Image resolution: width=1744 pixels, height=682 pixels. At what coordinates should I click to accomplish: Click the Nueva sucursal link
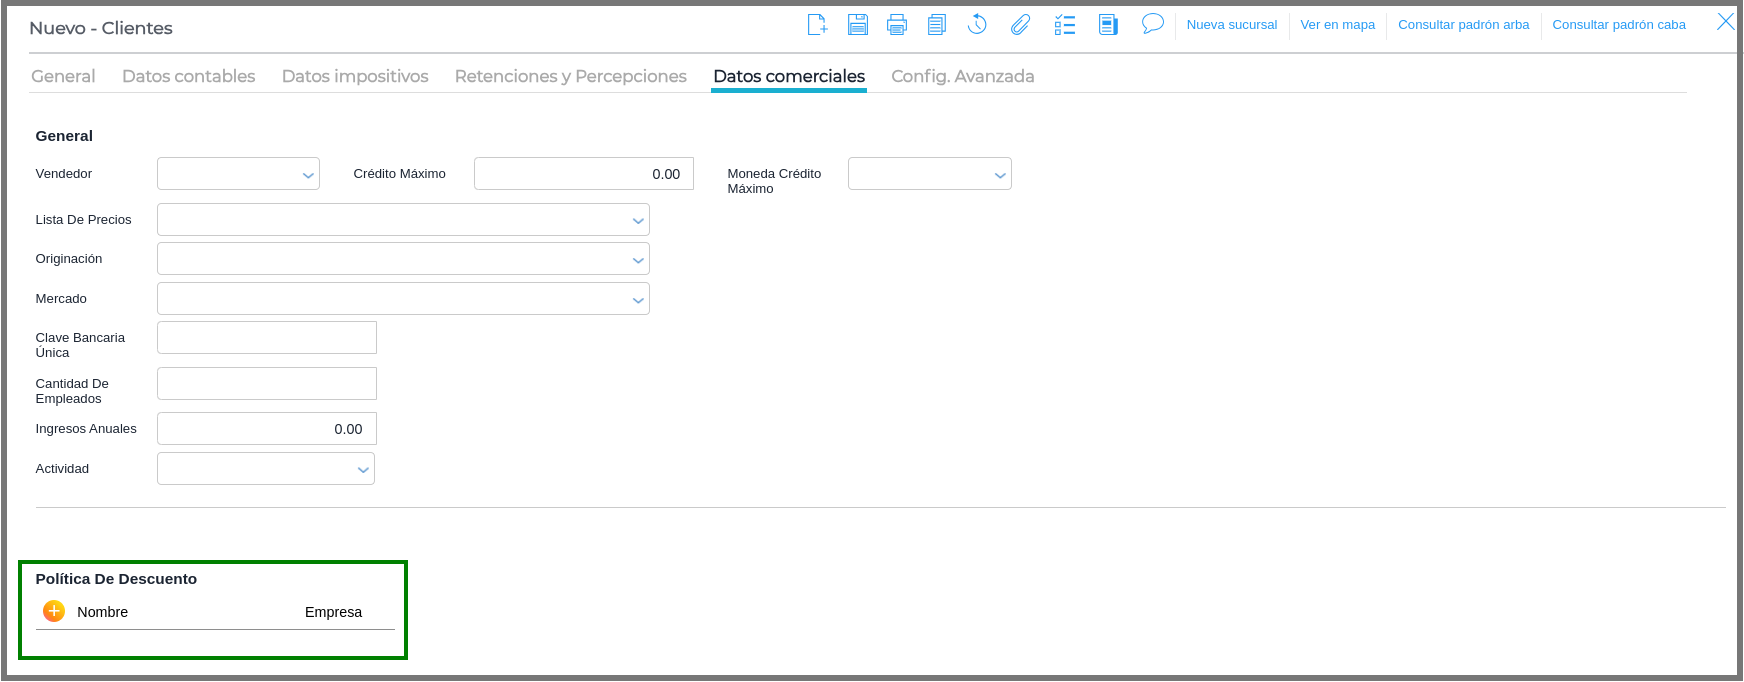click(x=1231, y=25)
